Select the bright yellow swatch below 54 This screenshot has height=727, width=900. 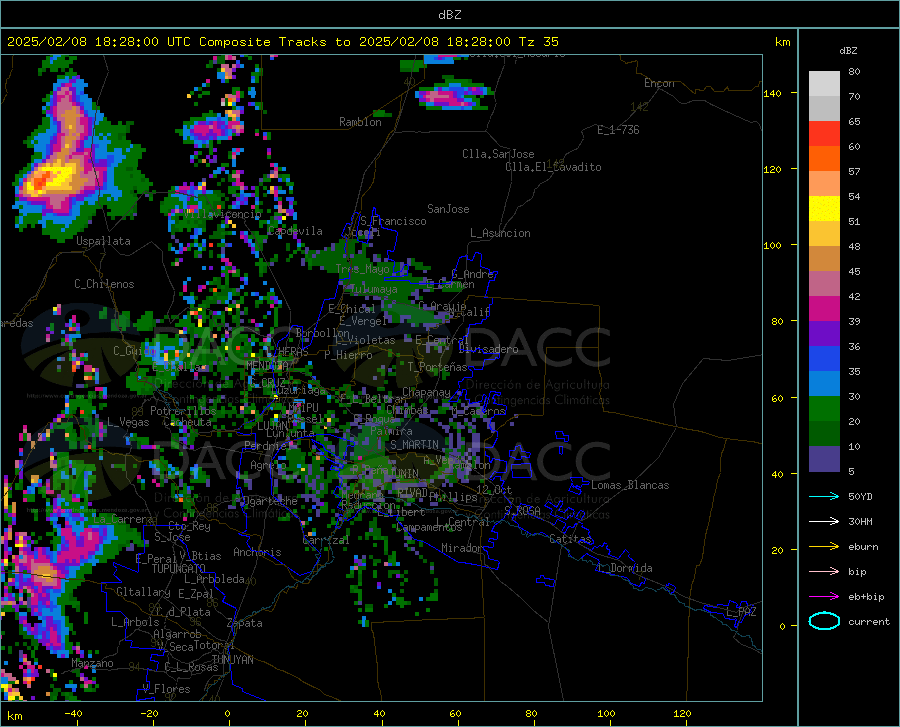(x=824, y=209)
